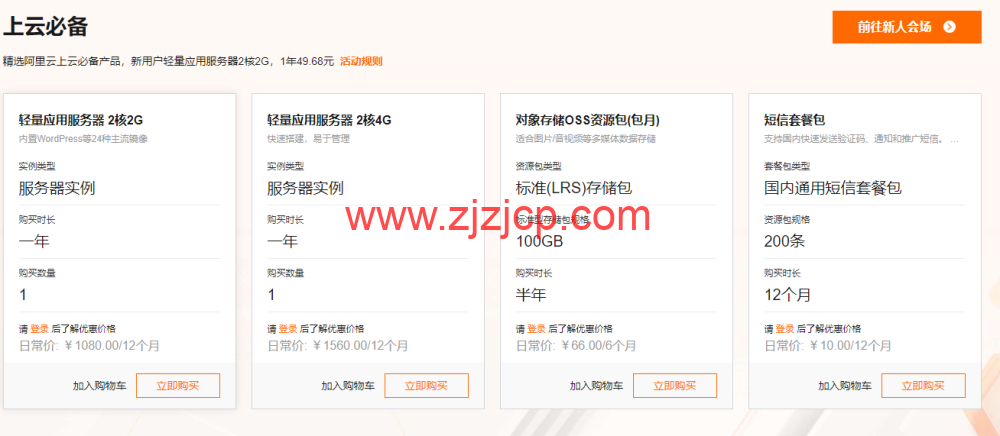
Task: Select the 对象存储OSS资源包(包月) title
Action: pos(587,120)
